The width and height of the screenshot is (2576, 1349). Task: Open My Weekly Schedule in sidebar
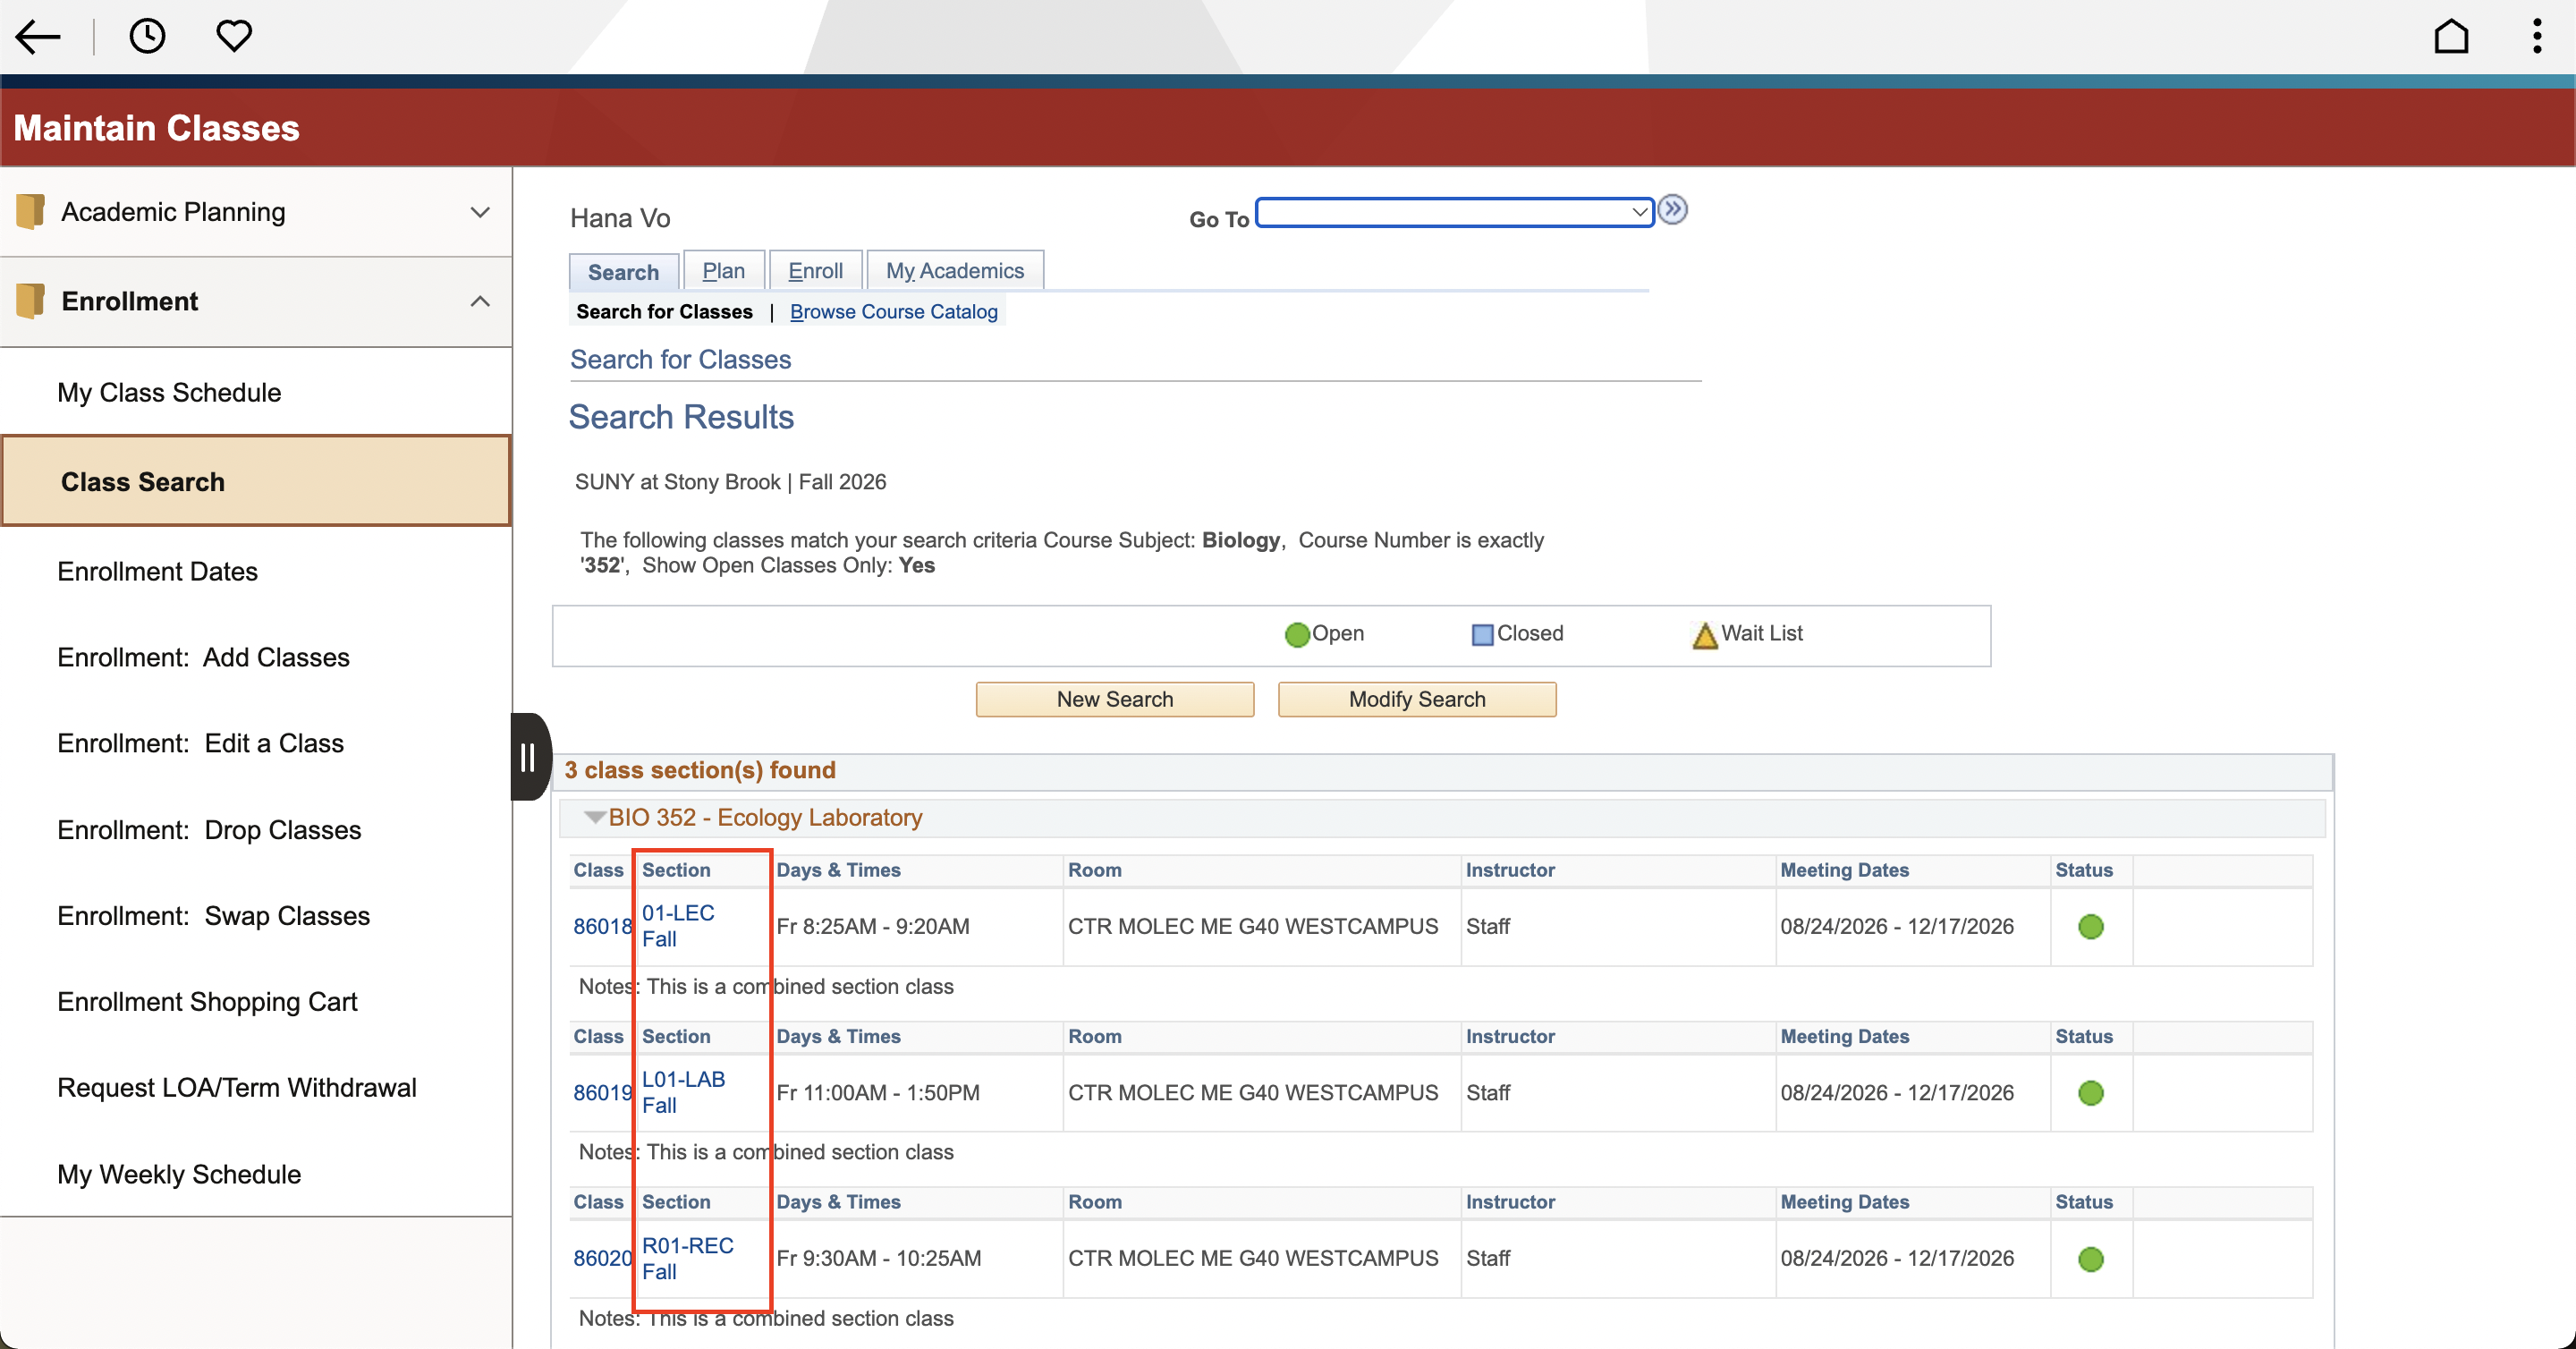click(256, 1174)
